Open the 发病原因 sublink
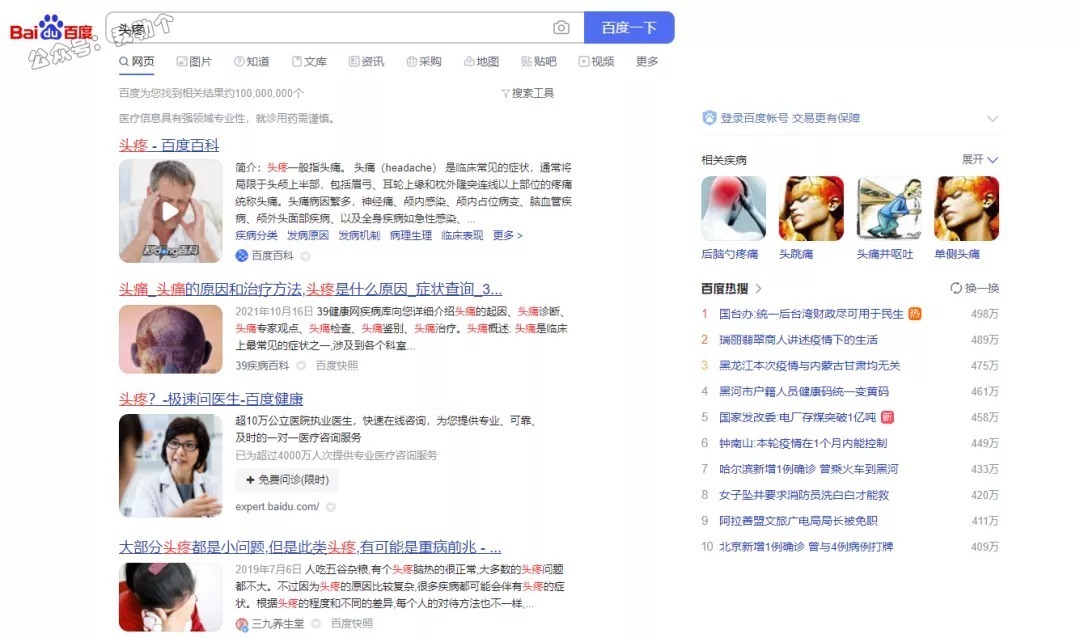 (308, 236)
